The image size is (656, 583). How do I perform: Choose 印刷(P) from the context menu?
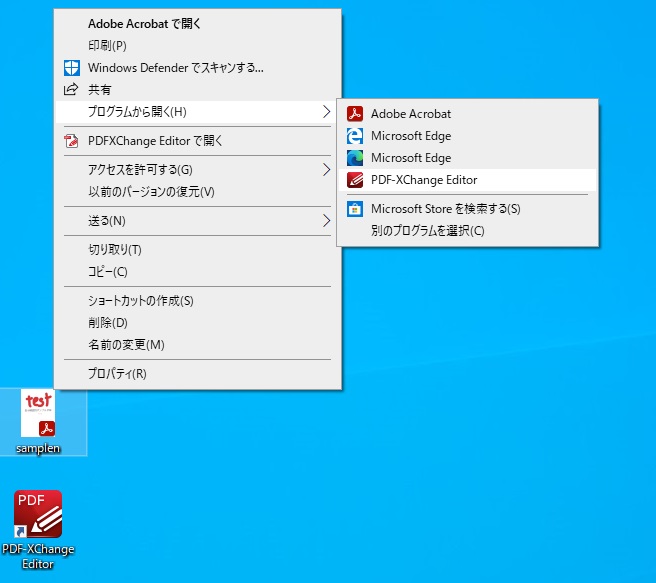point(197,46)
